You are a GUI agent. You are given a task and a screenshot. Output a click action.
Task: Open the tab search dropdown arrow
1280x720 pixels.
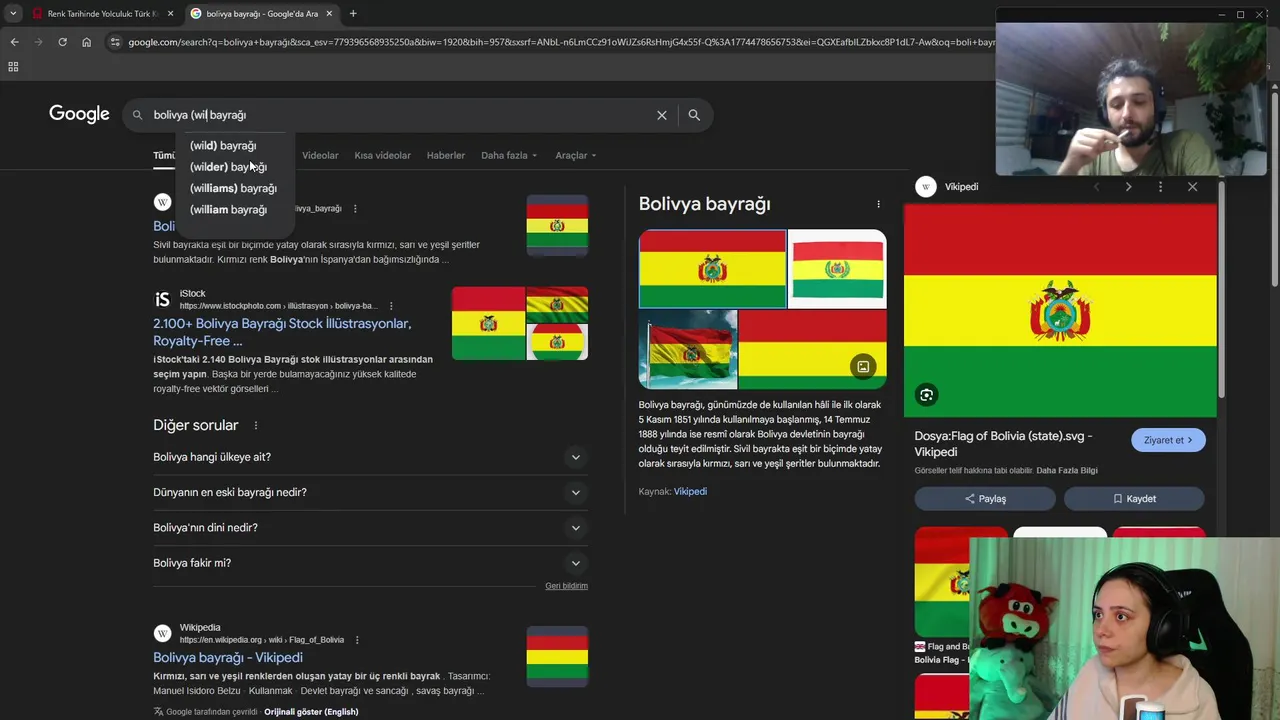13,14
